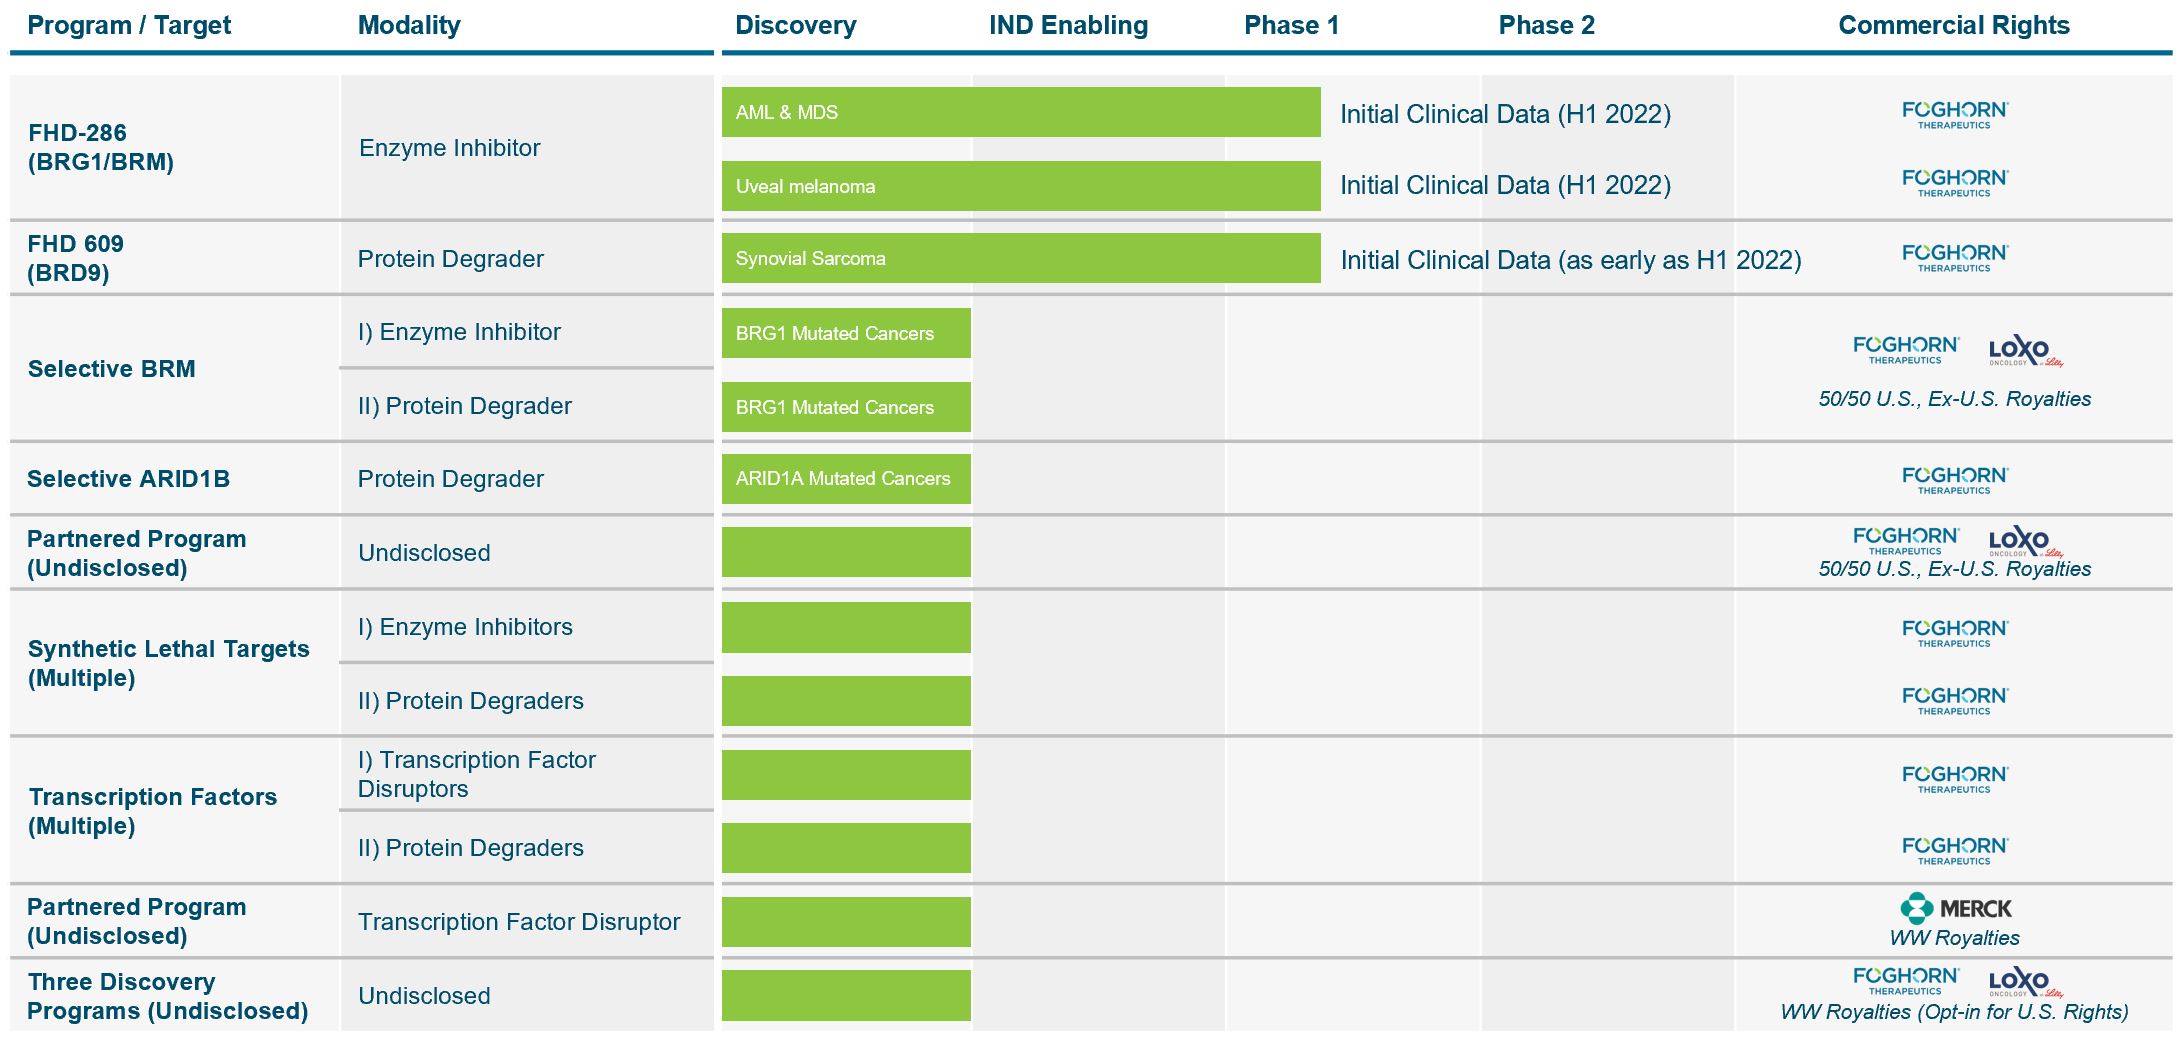Image resolution: width=2181 pixels, height=1040 pixels.
Task: Select the Selective ARID1B program name
Action: pos(128,479)
